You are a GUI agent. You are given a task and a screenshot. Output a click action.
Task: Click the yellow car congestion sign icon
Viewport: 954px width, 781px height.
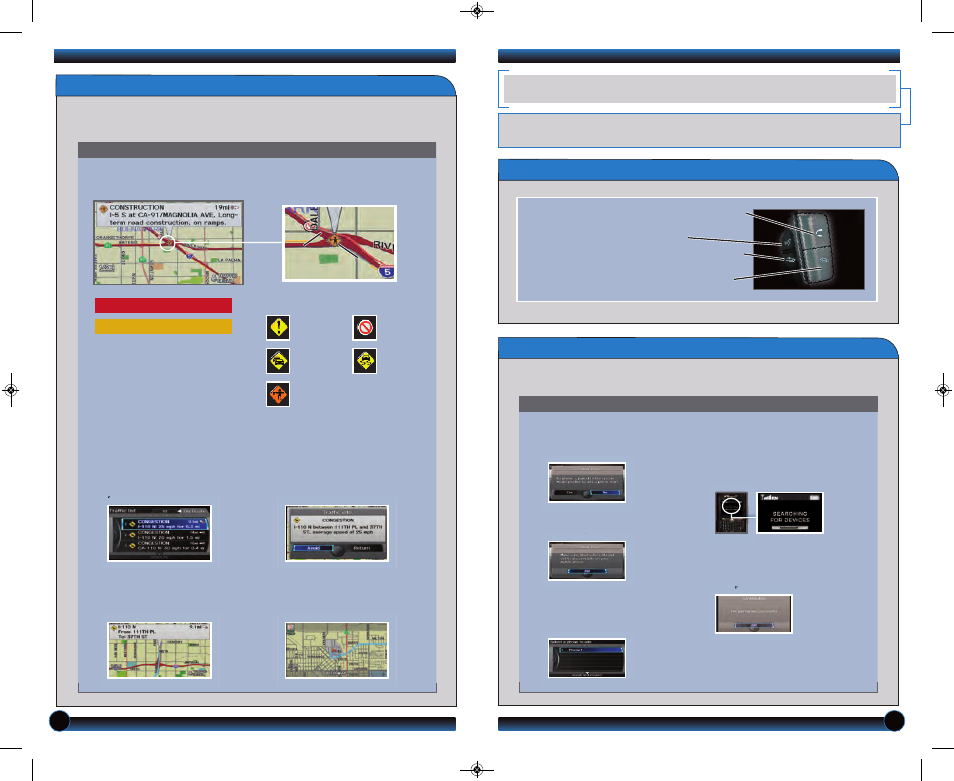click(x=278, y=361)
